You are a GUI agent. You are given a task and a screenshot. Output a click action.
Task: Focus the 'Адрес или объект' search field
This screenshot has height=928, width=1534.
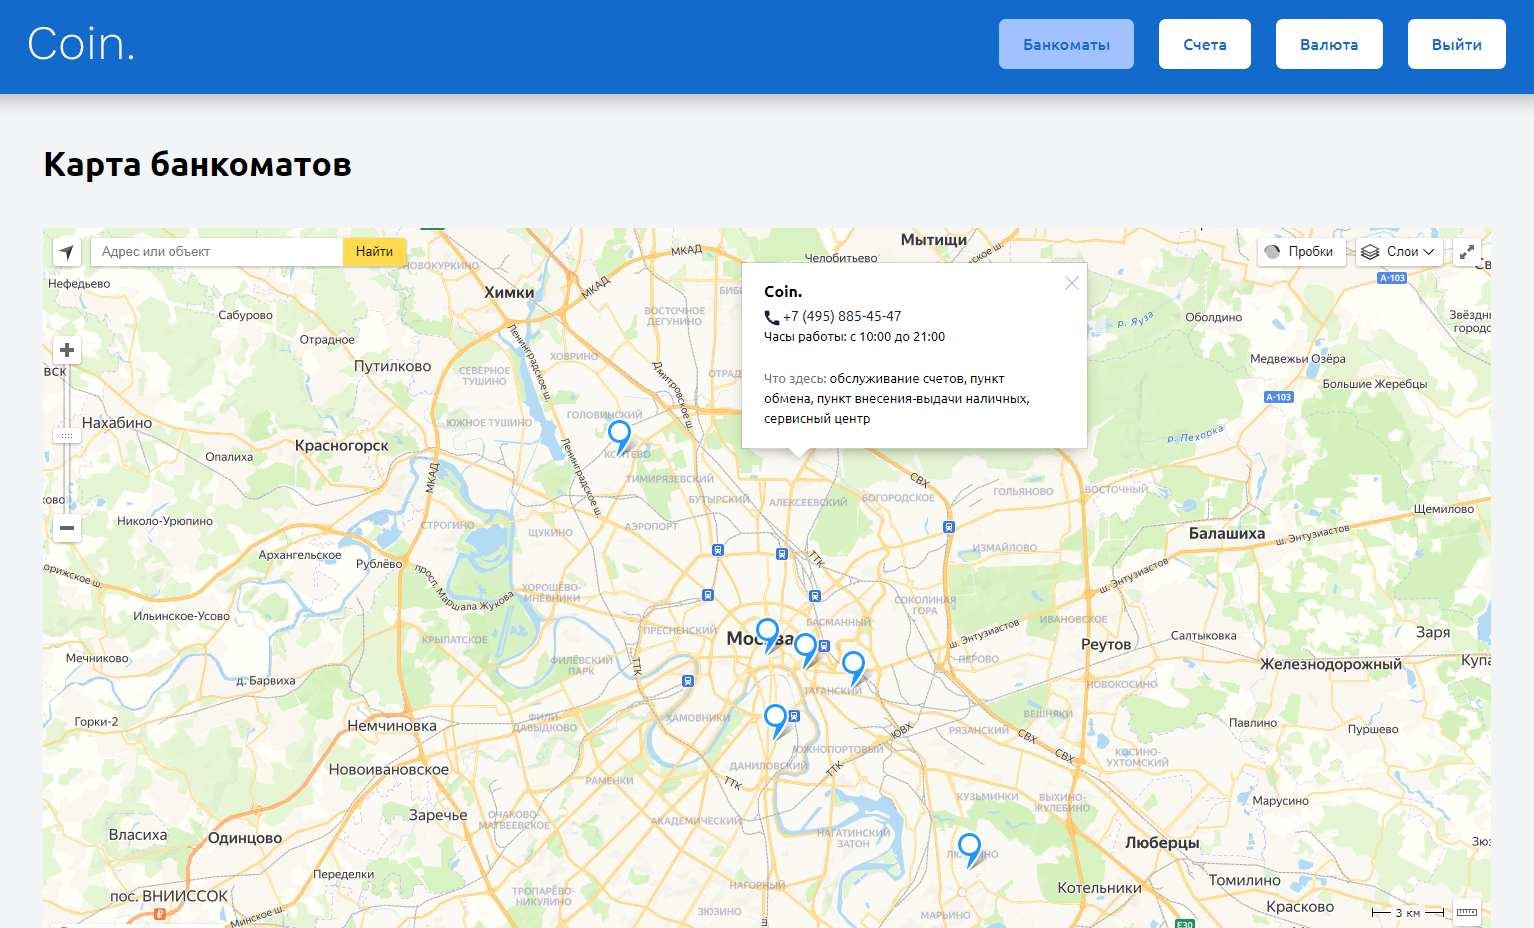point(217,252)
